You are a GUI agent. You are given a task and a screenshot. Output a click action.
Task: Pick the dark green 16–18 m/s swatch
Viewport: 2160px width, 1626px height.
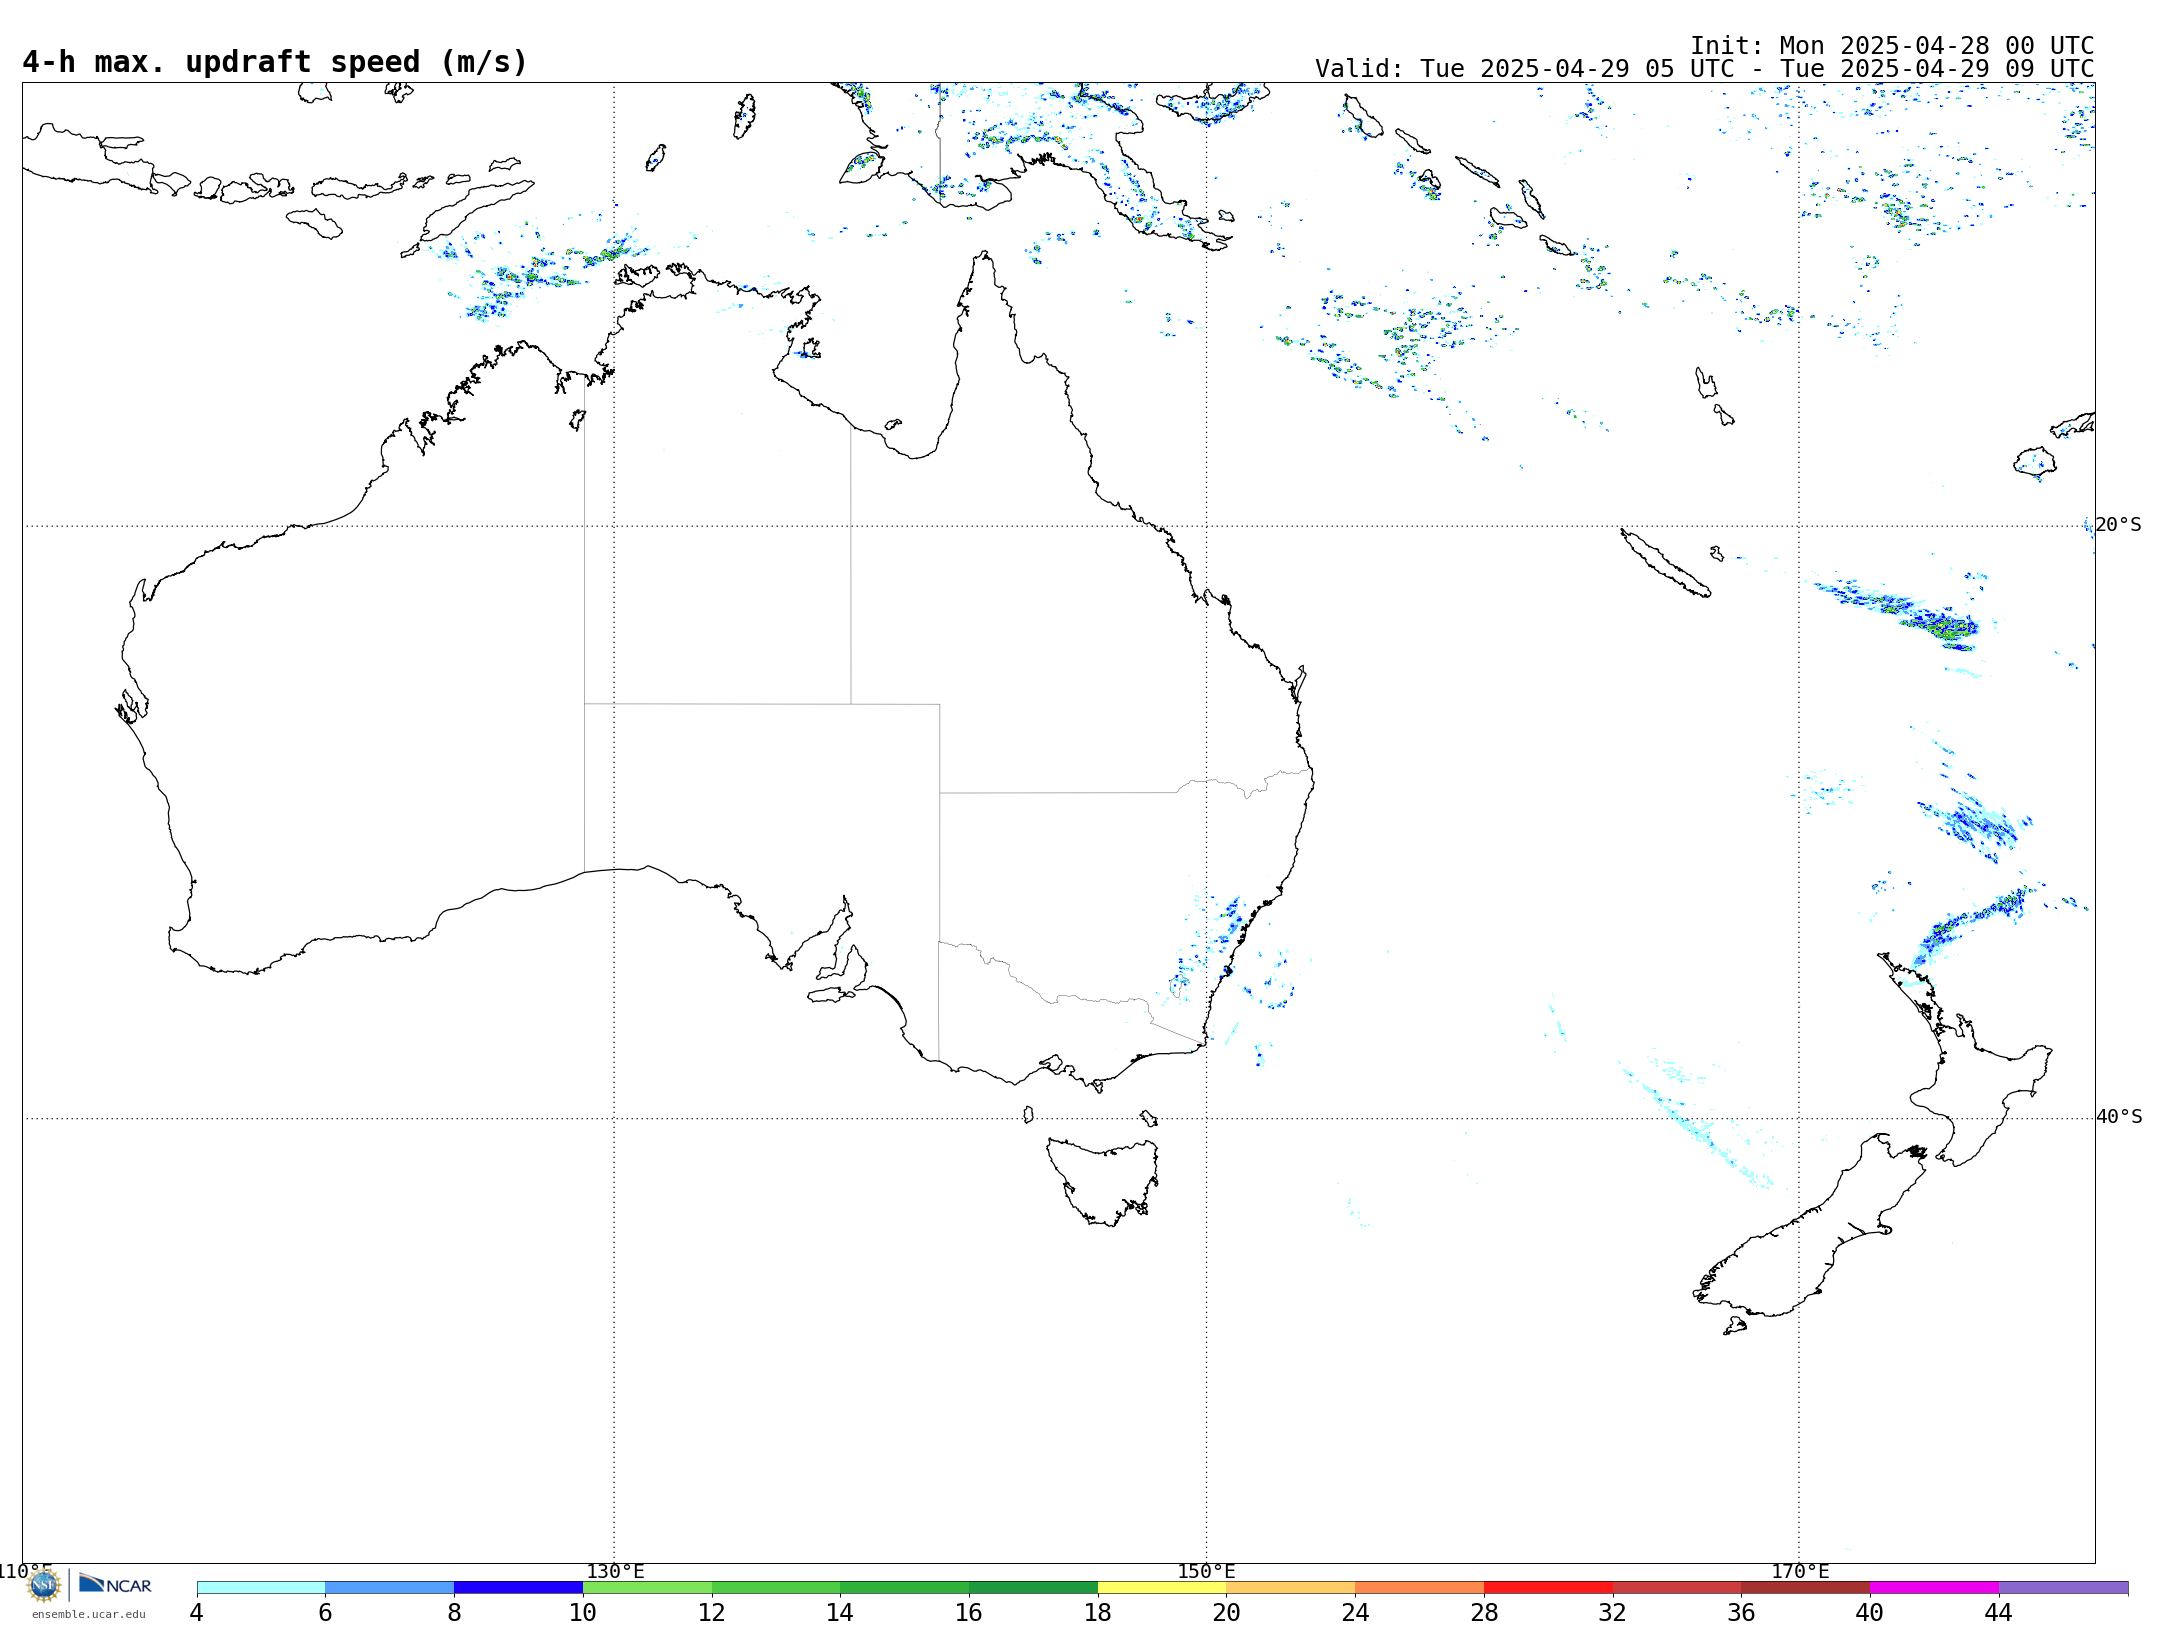pyautogui.click(x=1033, y=1588)
